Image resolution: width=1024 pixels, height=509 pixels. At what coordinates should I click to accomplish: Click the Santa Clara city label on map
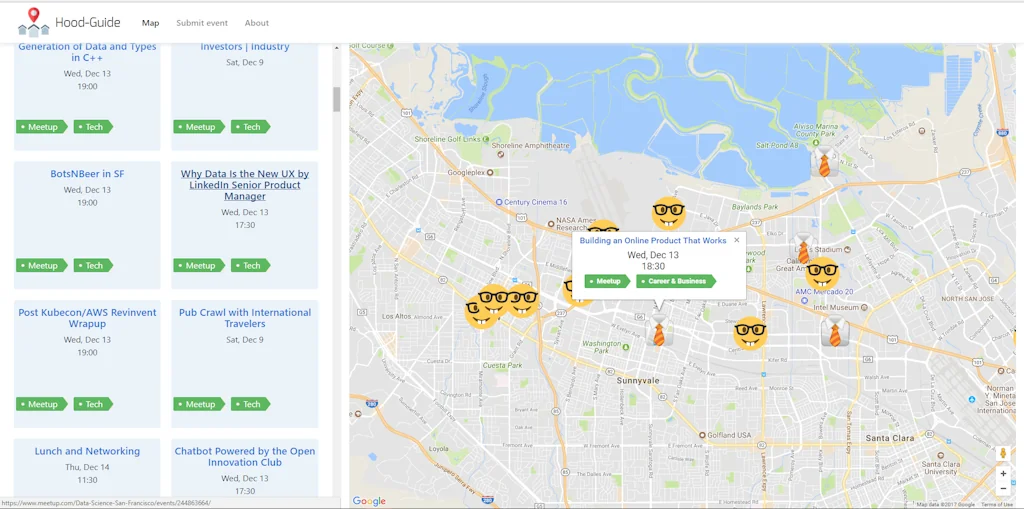(889, 438)
